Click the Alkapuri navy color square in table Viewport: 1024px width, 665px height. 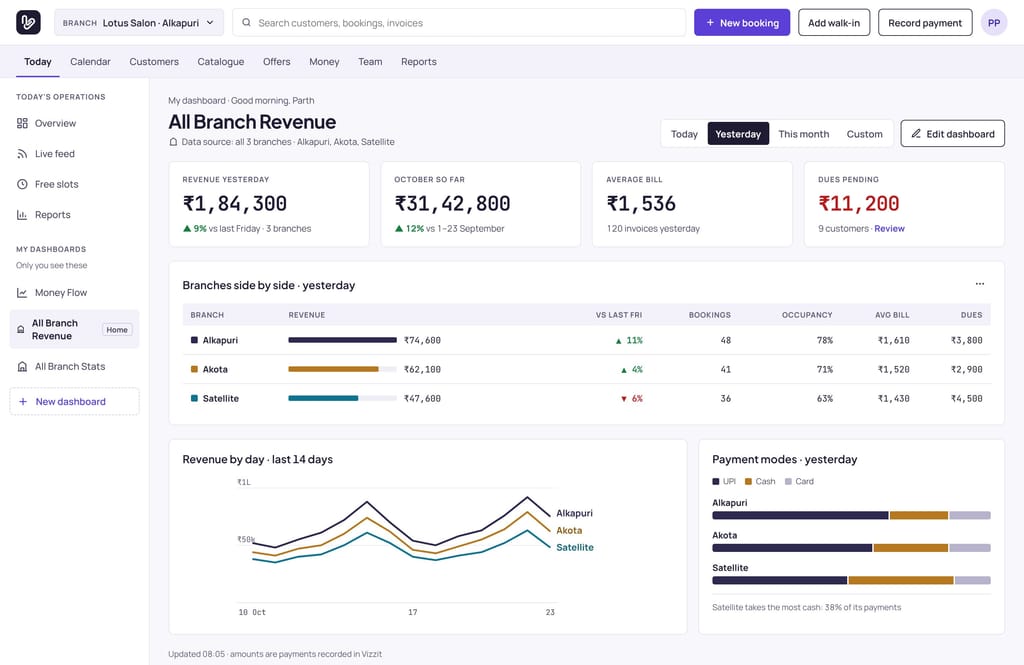[194, 340]
